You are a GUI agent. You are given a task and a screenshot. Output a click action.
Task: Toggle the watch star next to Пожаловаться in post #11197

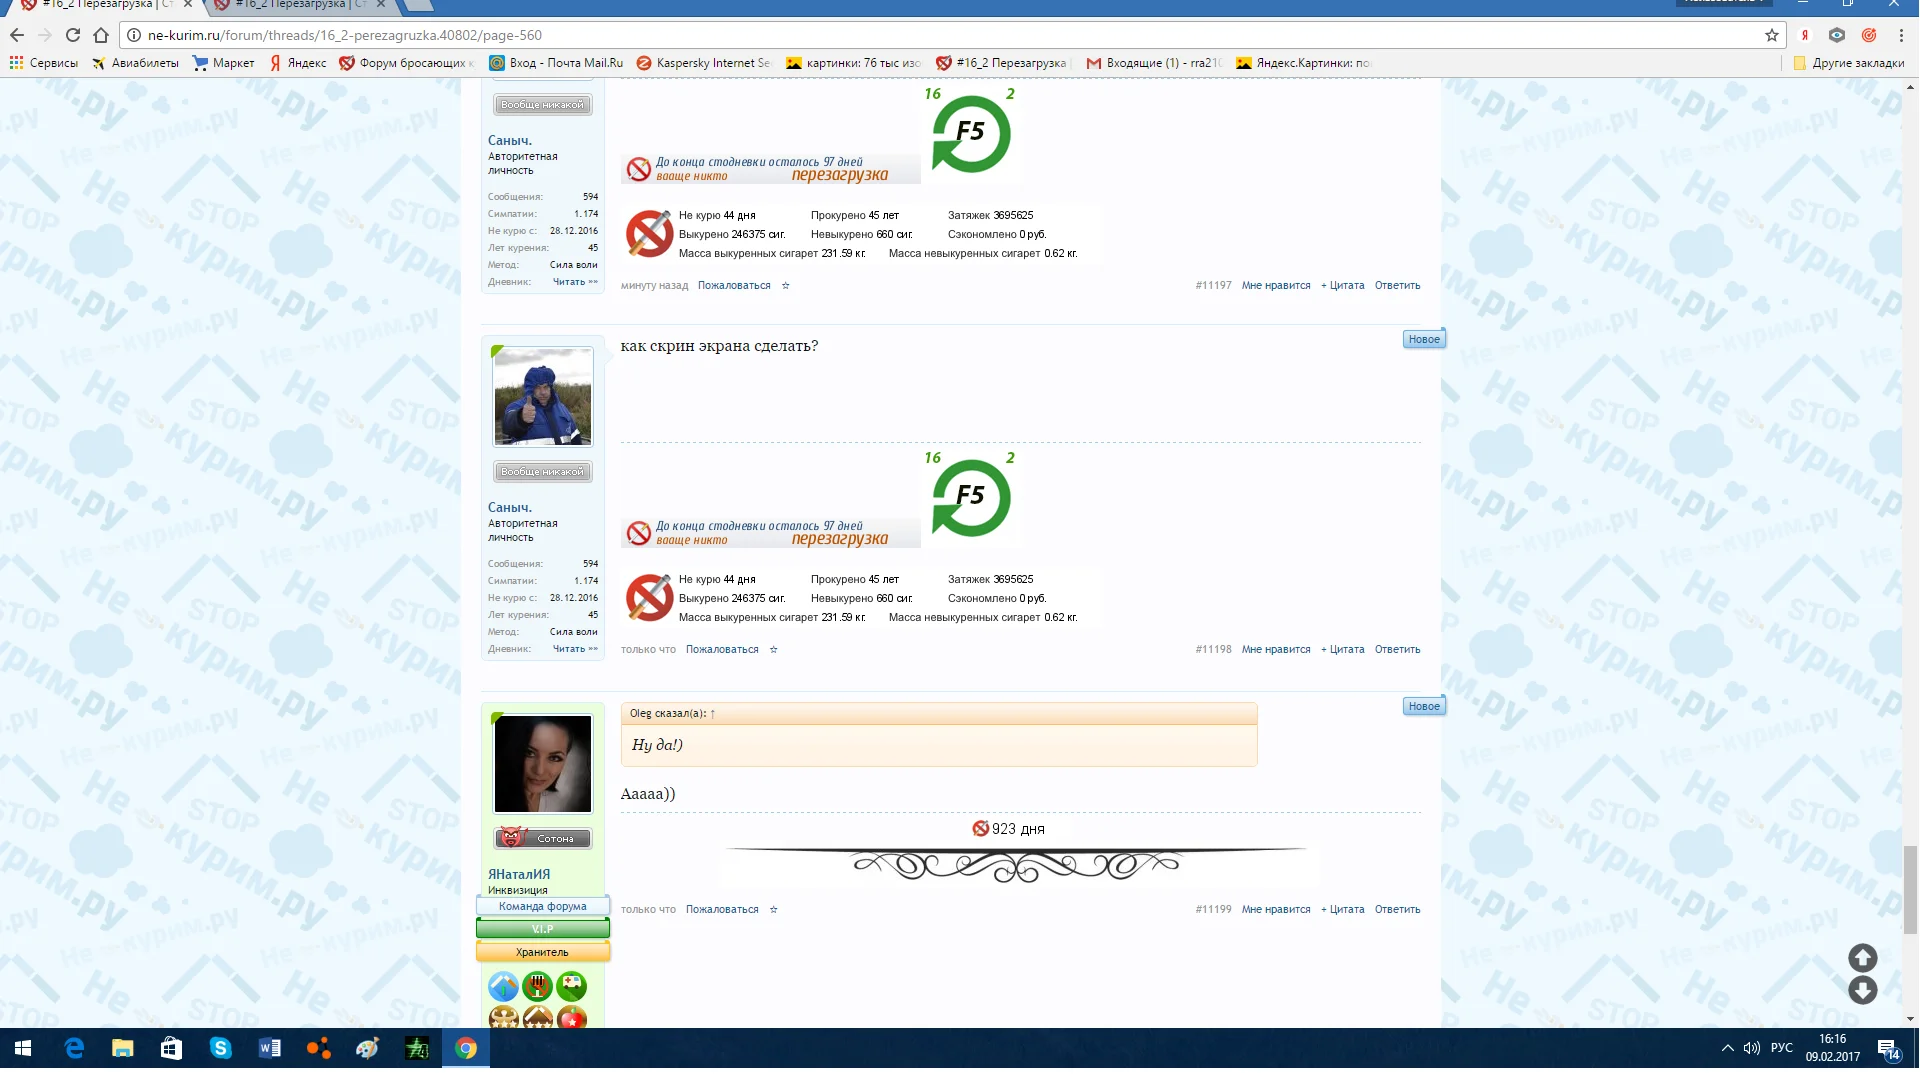click(785, 286)
